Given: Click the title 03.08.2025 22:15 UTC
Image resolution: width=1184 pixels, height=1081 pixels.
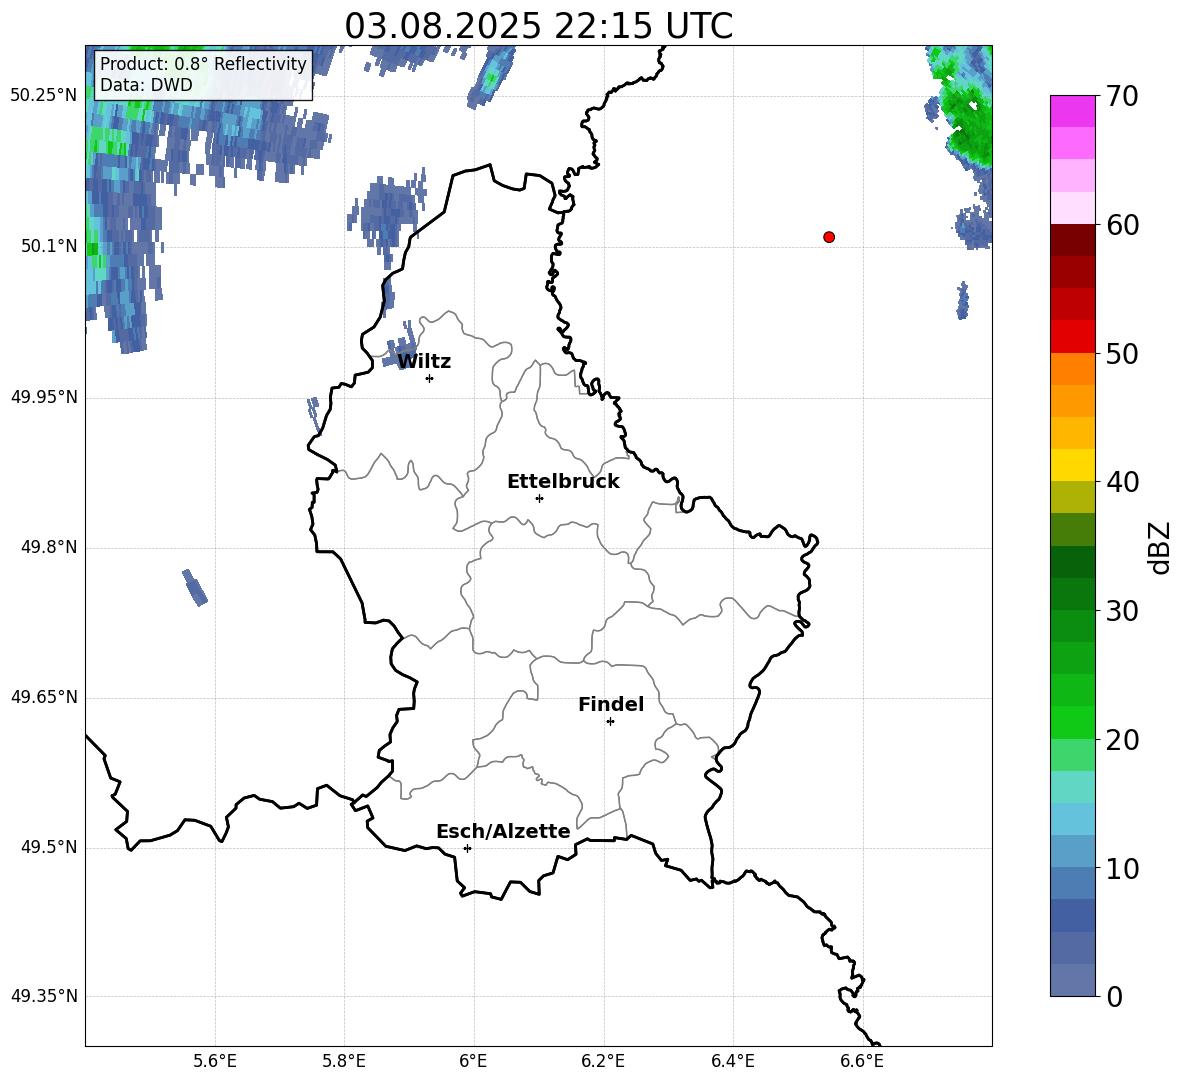Looking at the screenshot, I should tap(538, 26).
